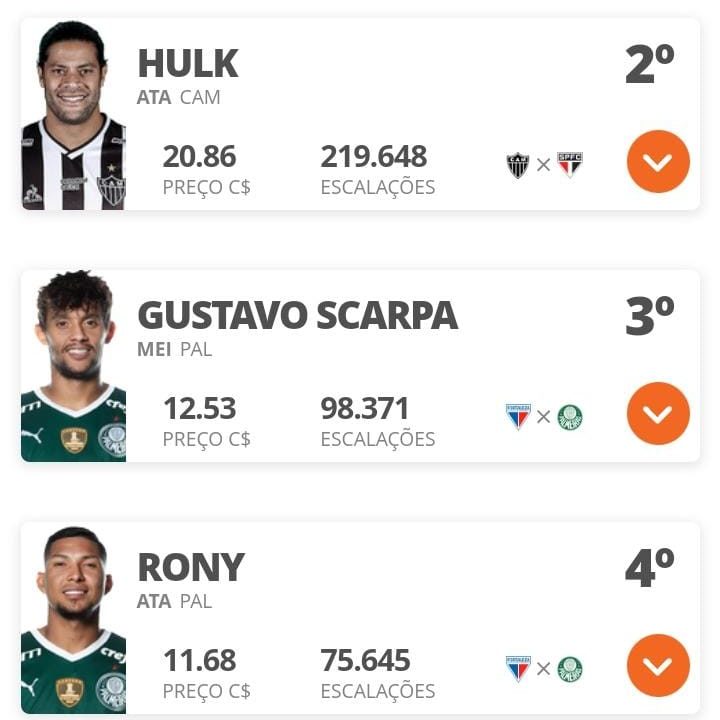
Task: Click the São Paulo FC crest icon
Action: [x=570, y=165]
